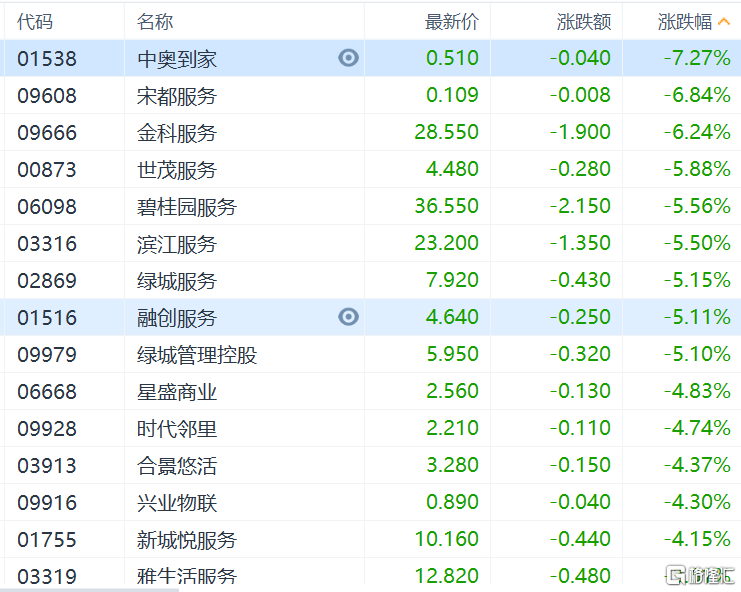Viewport: 741px width, 592px height.
Task: Click the 名称 column header
Action: coord(154,22)
